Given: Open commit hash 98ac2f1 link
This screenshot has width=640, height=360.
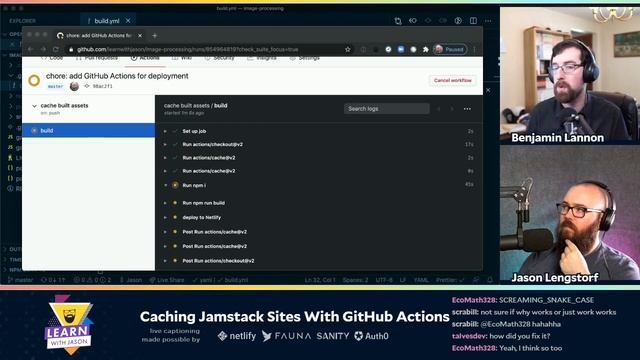Looking at the screenshot, I should pos(102,87).
